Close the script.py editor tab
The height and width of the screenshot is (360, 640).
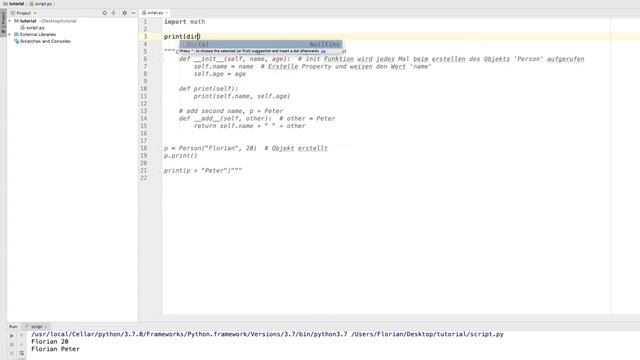[167, 13]
